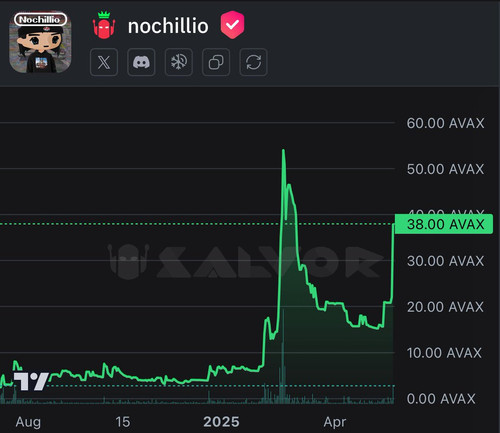The width and height of the screenshot is (500, 433).
Task: Click the Apr label on time axis
Action: 335,423
